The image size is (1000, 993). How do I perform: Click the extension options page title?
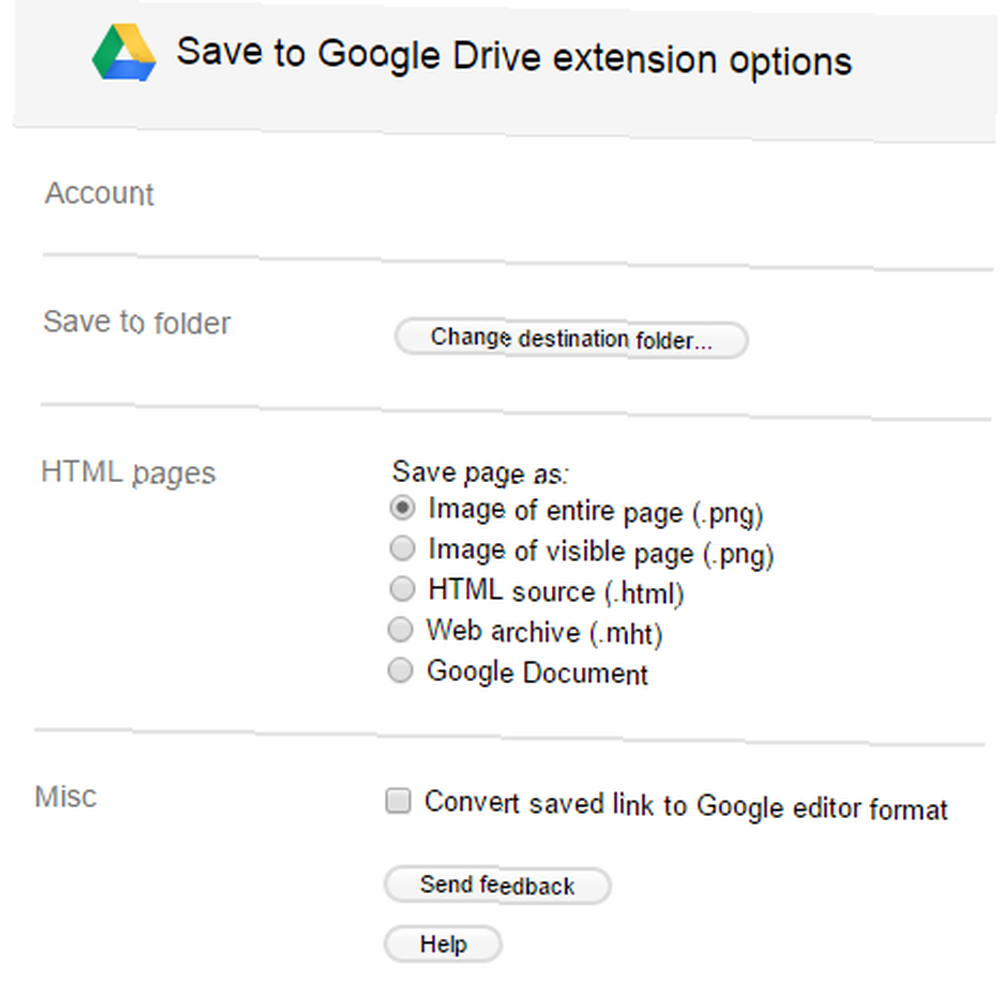pos(514,57)
